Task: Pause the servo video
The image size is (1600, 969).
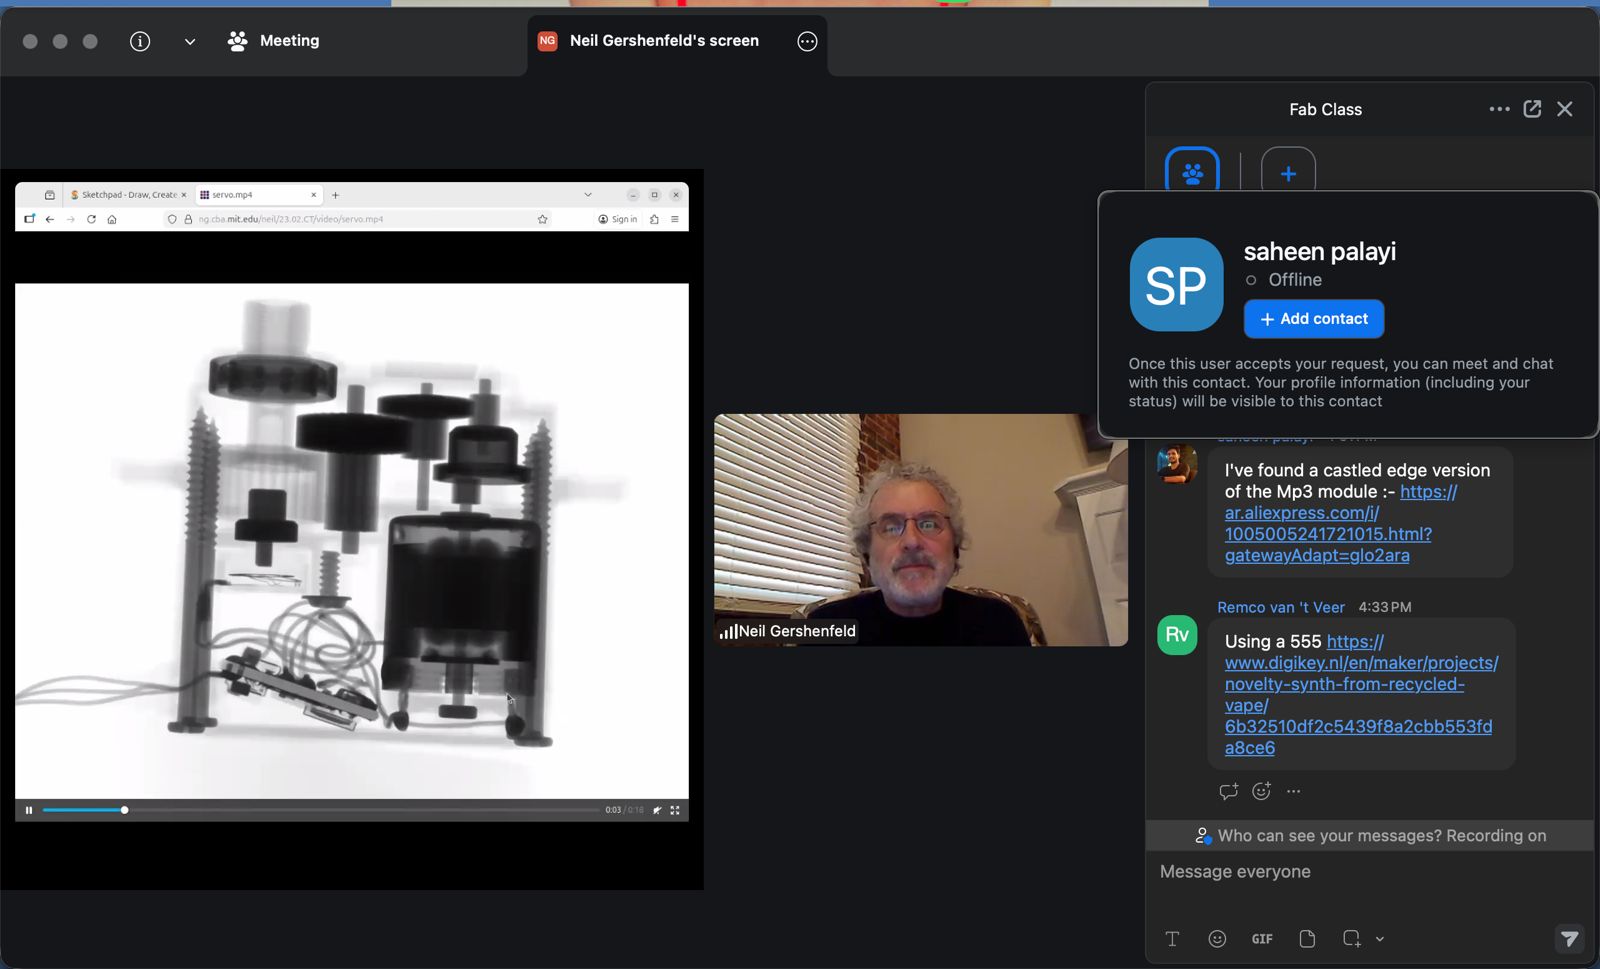Action: (29, 810)
